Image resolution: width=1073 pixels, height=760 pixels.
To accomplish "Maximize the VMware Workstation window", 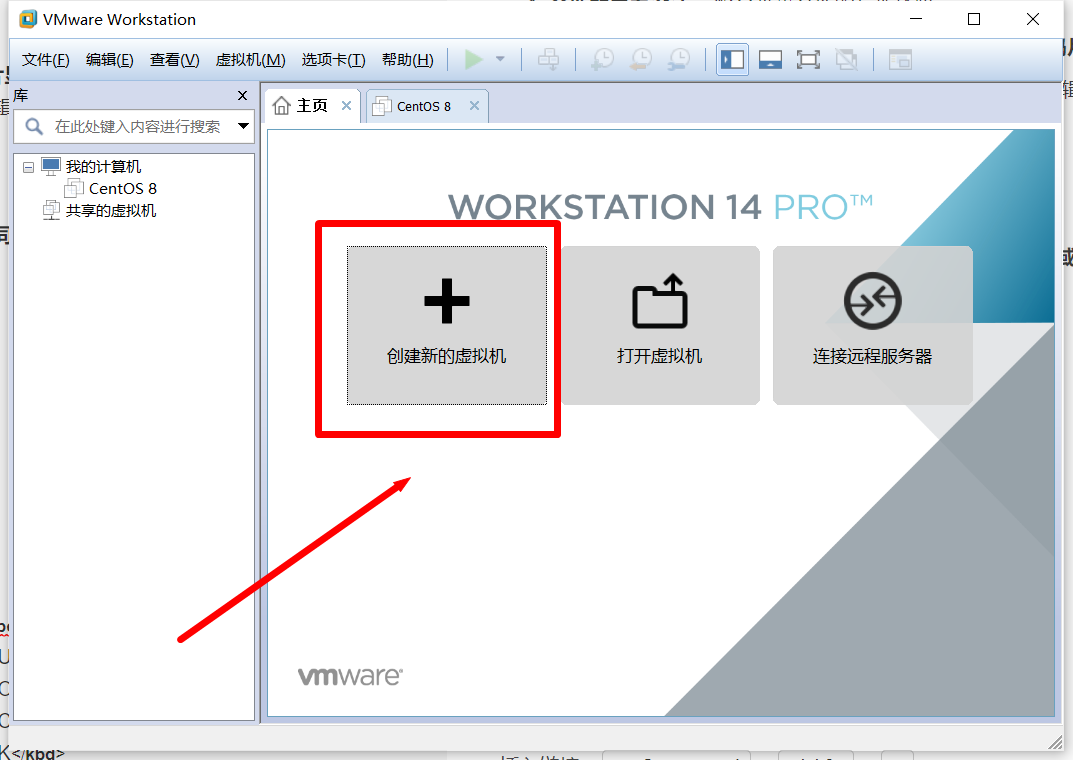I will coord(974,19).
